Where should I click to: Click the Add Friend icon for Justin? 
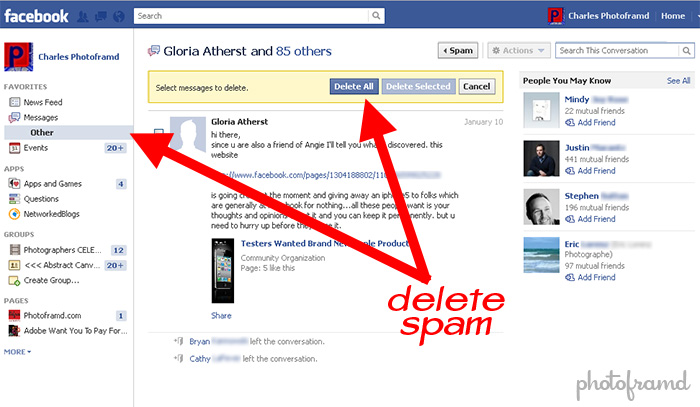[x=570, y=170]
